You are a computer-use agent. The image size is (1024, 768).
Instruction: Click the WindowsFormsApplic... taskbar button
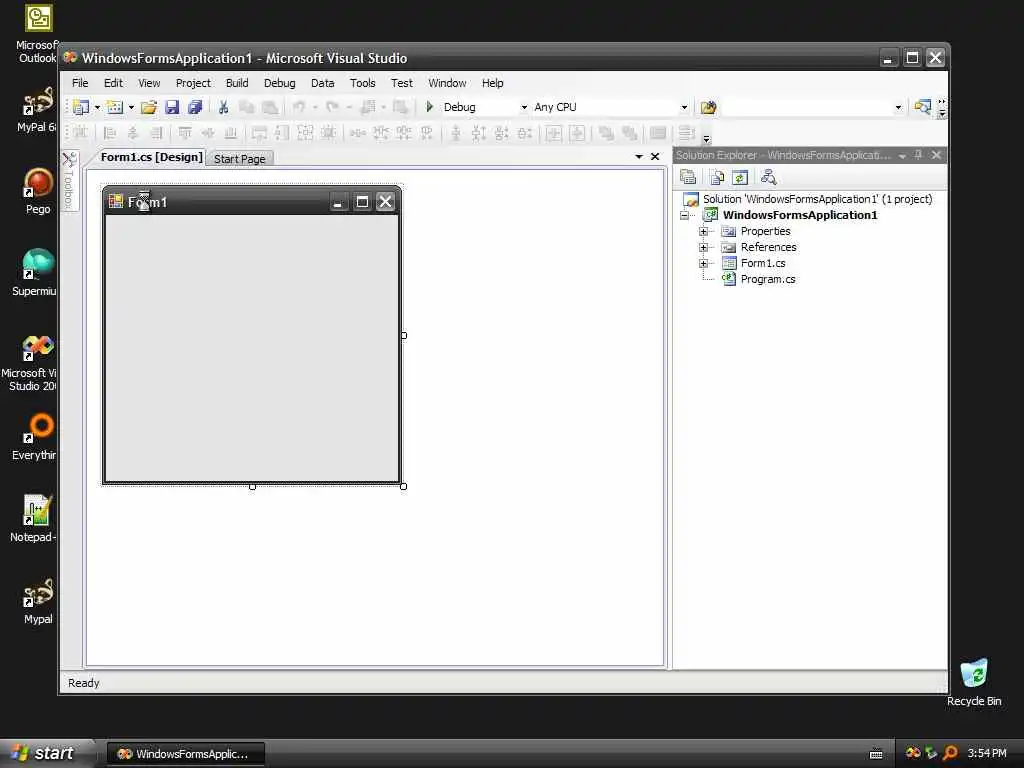tap(185, 754)
